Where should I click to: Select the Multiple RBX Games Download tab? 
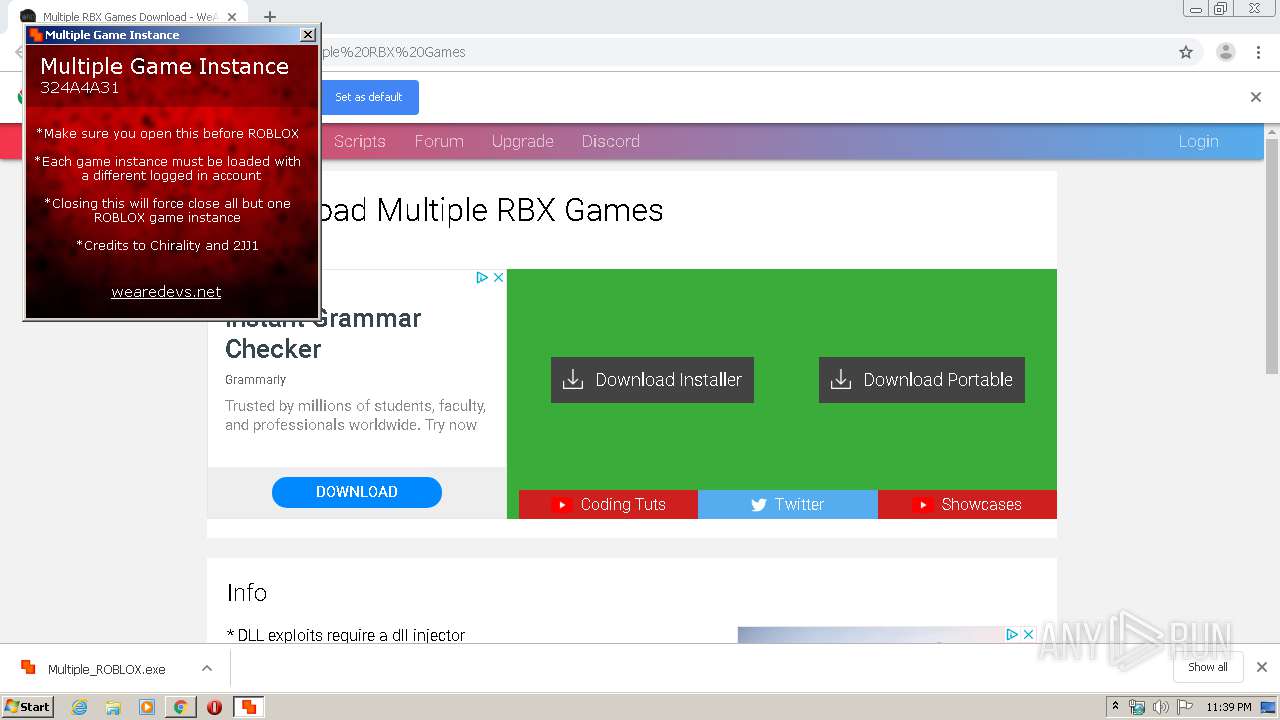pyautogui.click(x=130, y=16)
